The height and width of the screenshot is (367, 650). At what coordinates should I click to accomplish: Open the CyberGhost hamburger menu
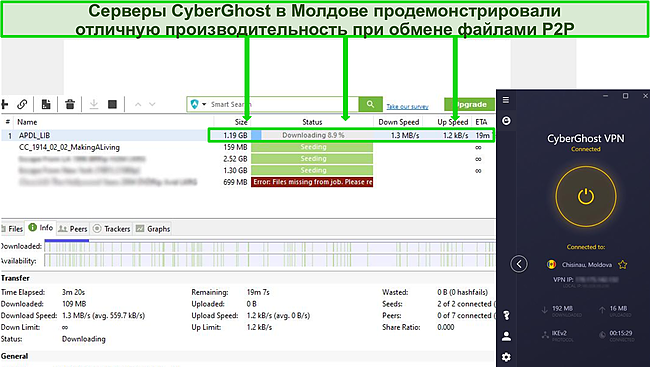click(x=506, y=100)
